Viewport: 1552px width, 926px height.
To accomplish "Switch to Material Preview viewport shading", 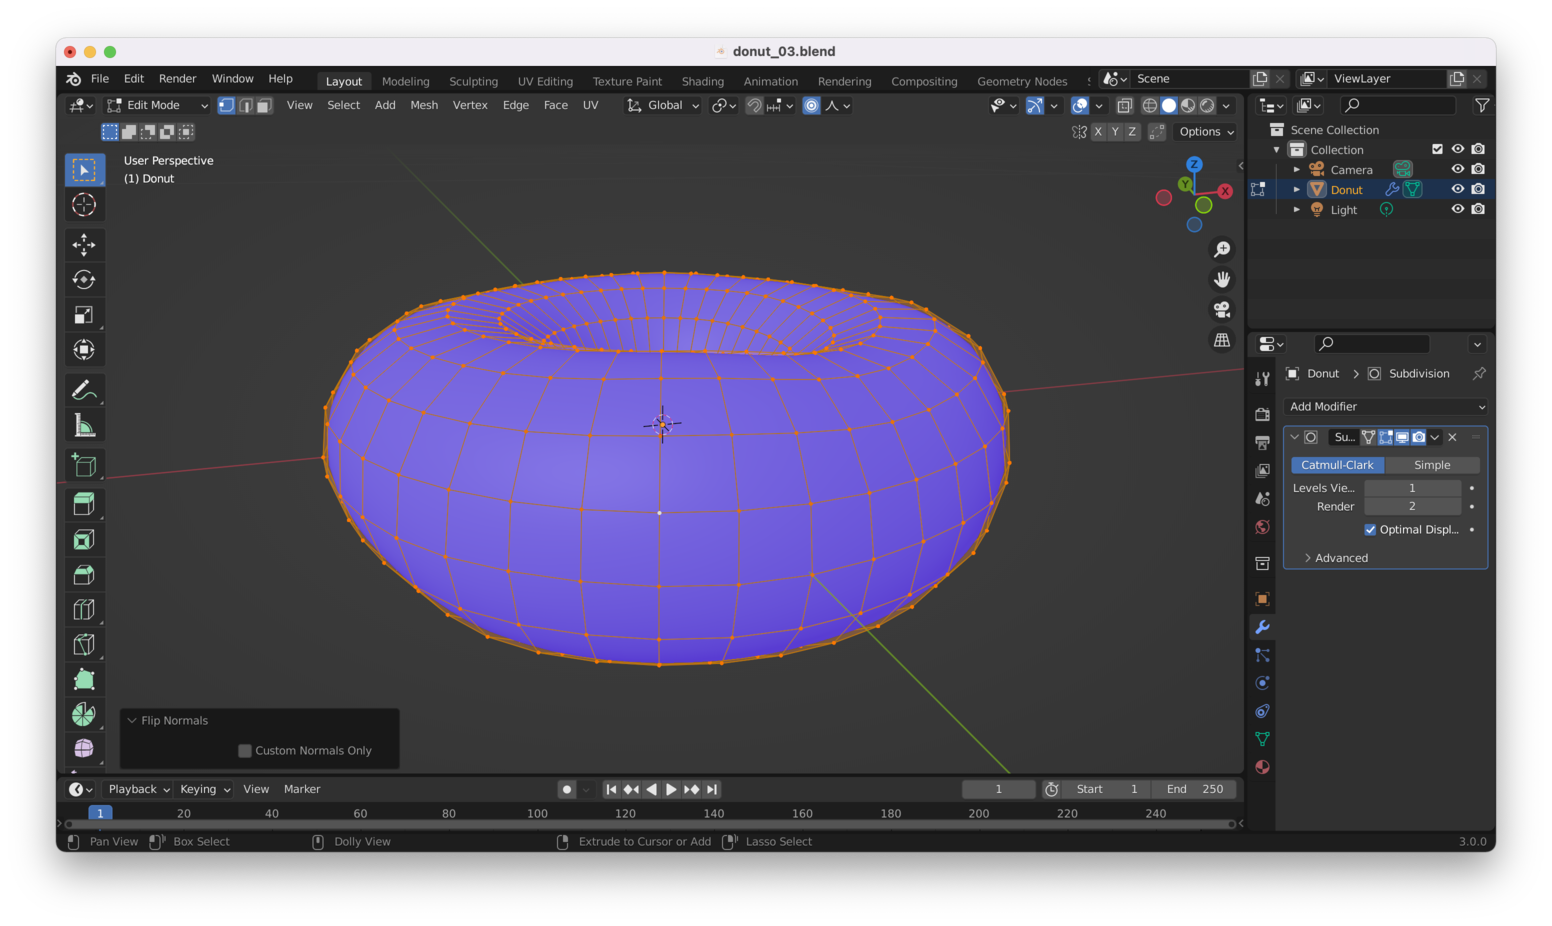I will [1186, 105].
